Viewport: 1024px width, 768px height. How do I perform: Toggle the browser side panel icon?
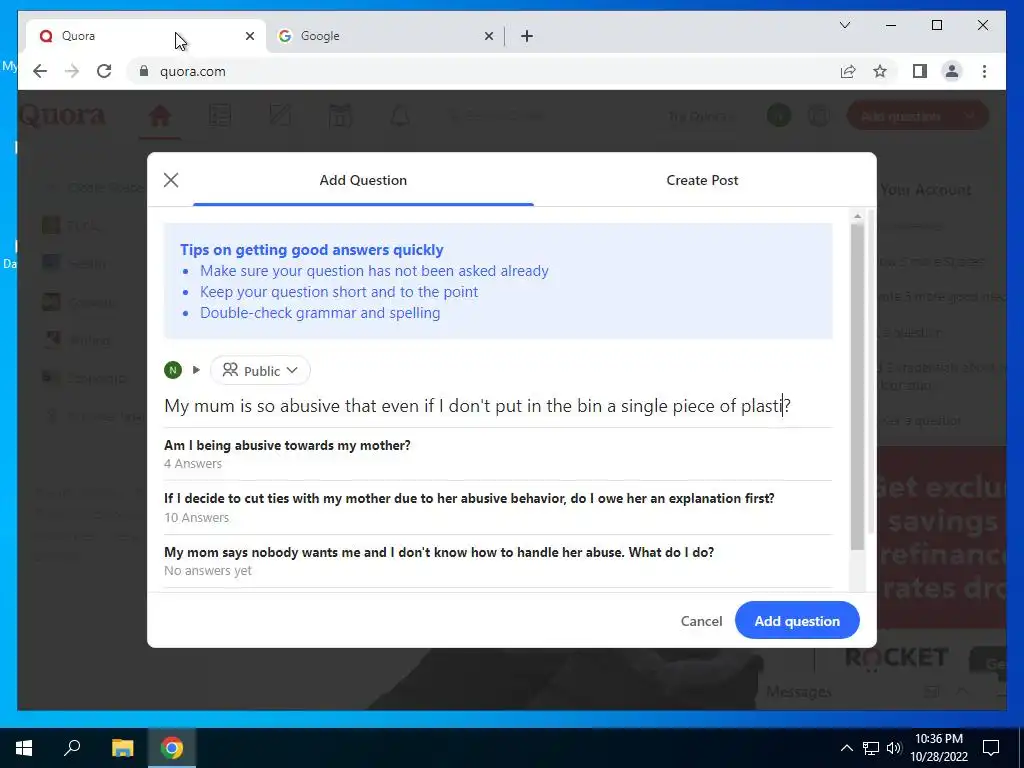coord(920,71)
